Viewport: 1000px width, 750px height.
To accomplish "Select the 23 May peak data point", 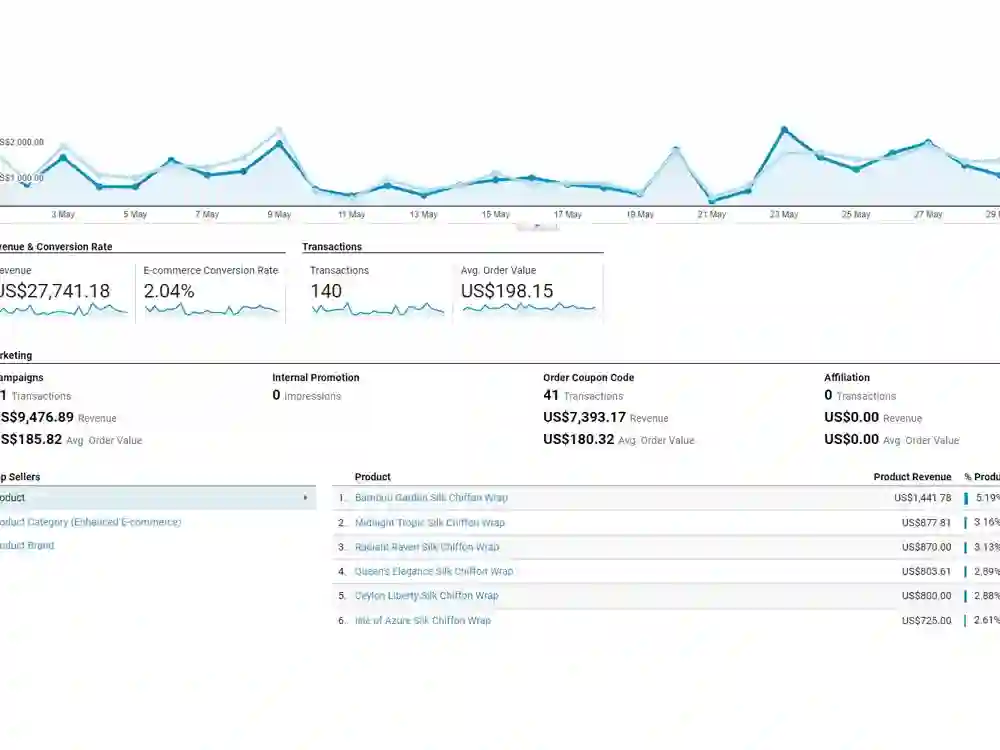I will tap(784, 129).
